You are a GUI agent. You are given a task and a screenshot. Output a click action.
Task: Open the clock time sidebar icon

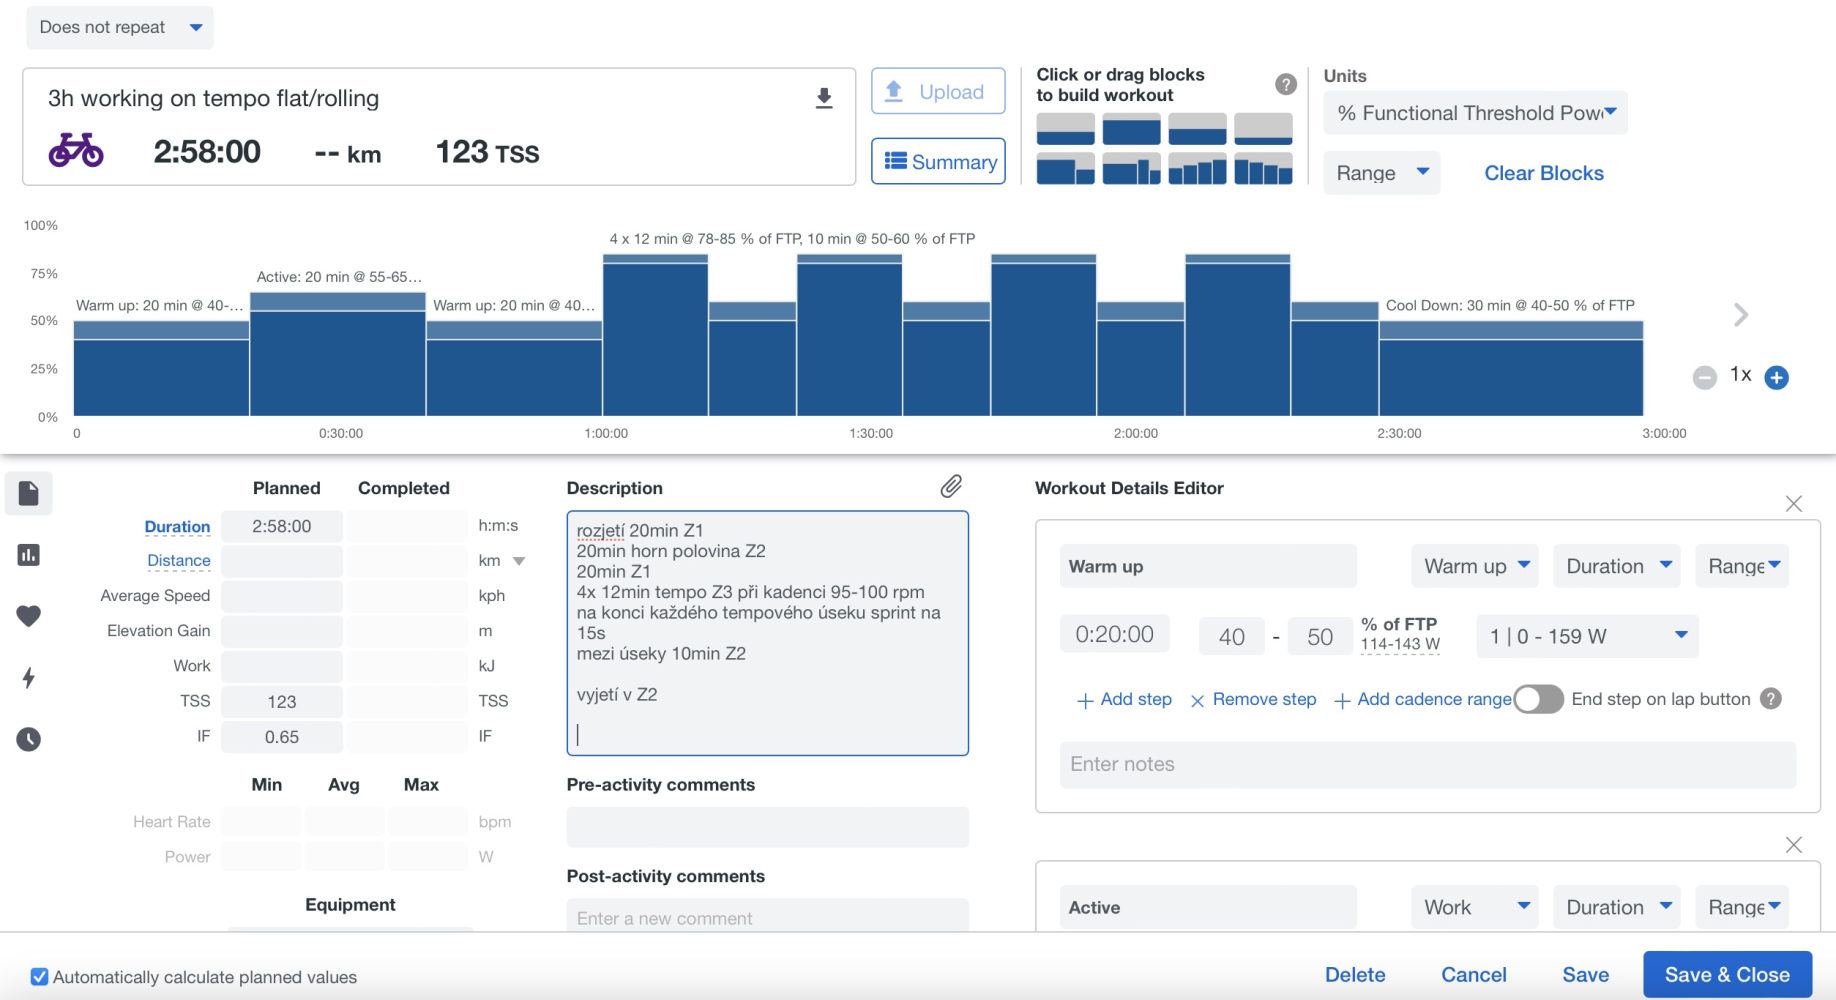pyautogui.click(x=29, y=740)
